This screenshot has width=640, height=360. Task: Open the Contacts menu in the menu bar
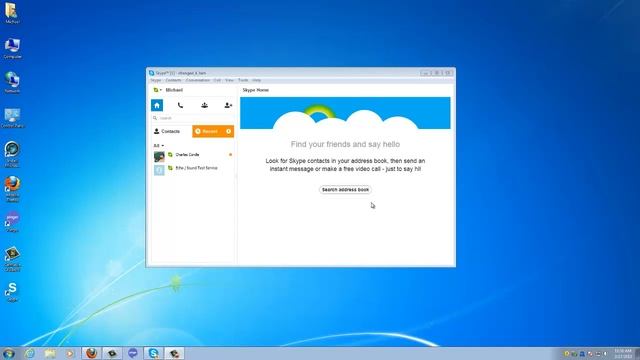click(173, 80)
